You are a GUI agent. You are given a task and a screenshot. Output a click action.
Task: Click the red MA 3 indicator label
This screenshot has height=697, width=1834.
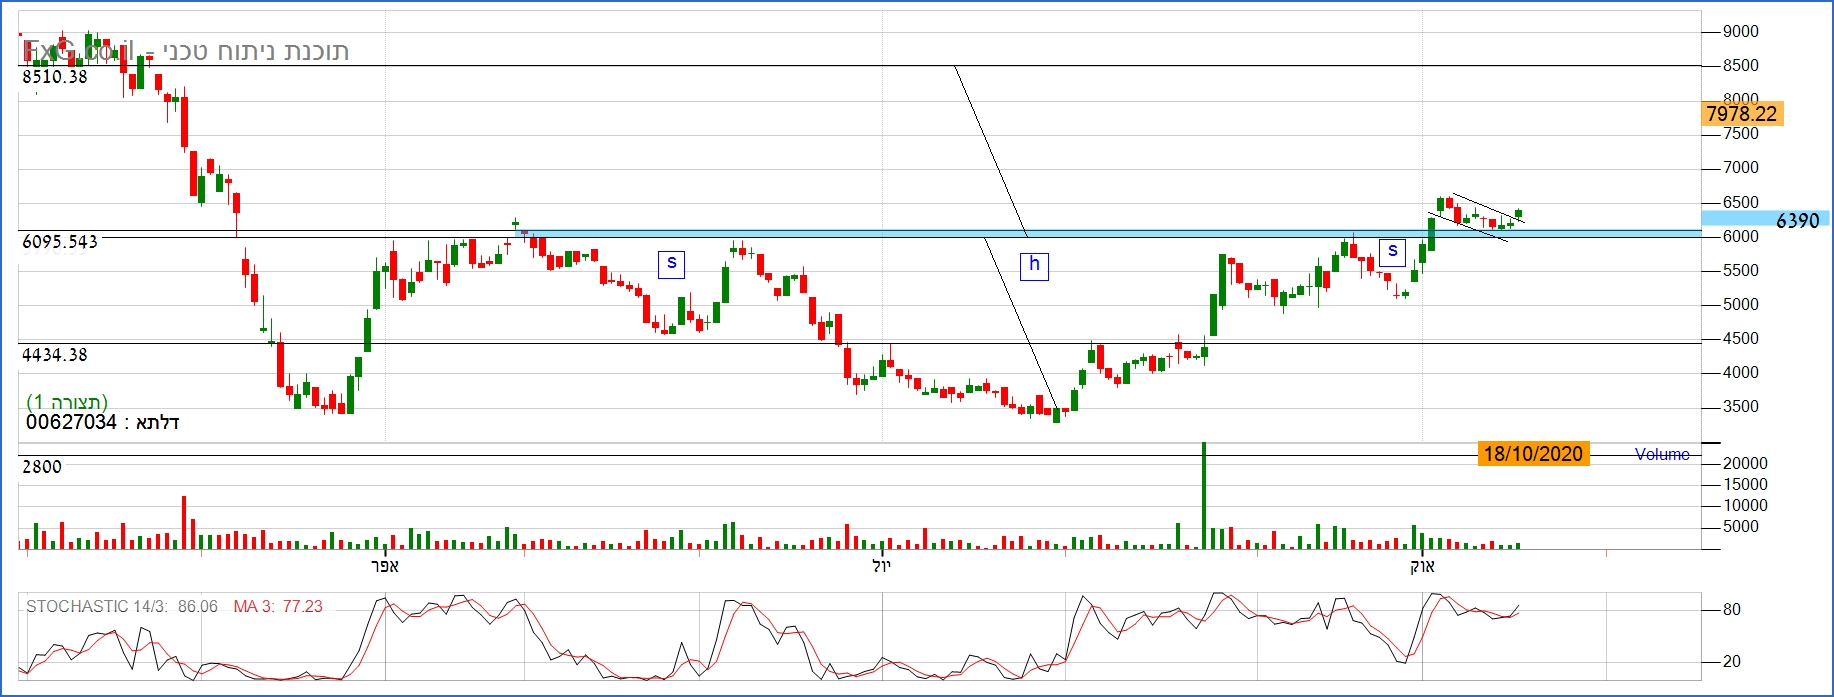coord(277,607)
